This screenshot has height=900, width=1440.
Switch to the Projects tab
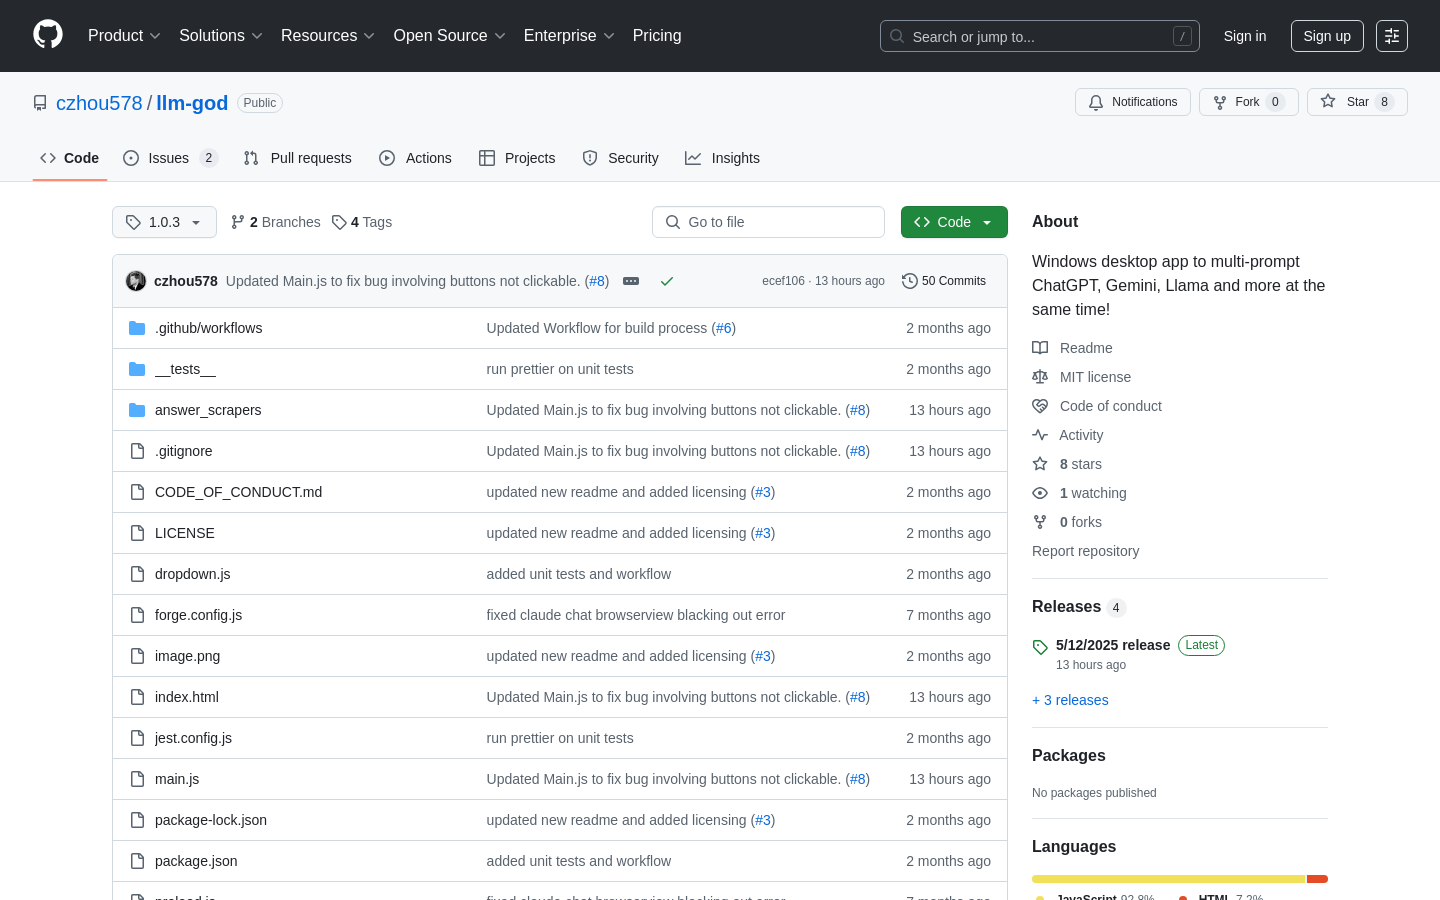(x=517, y=158)
